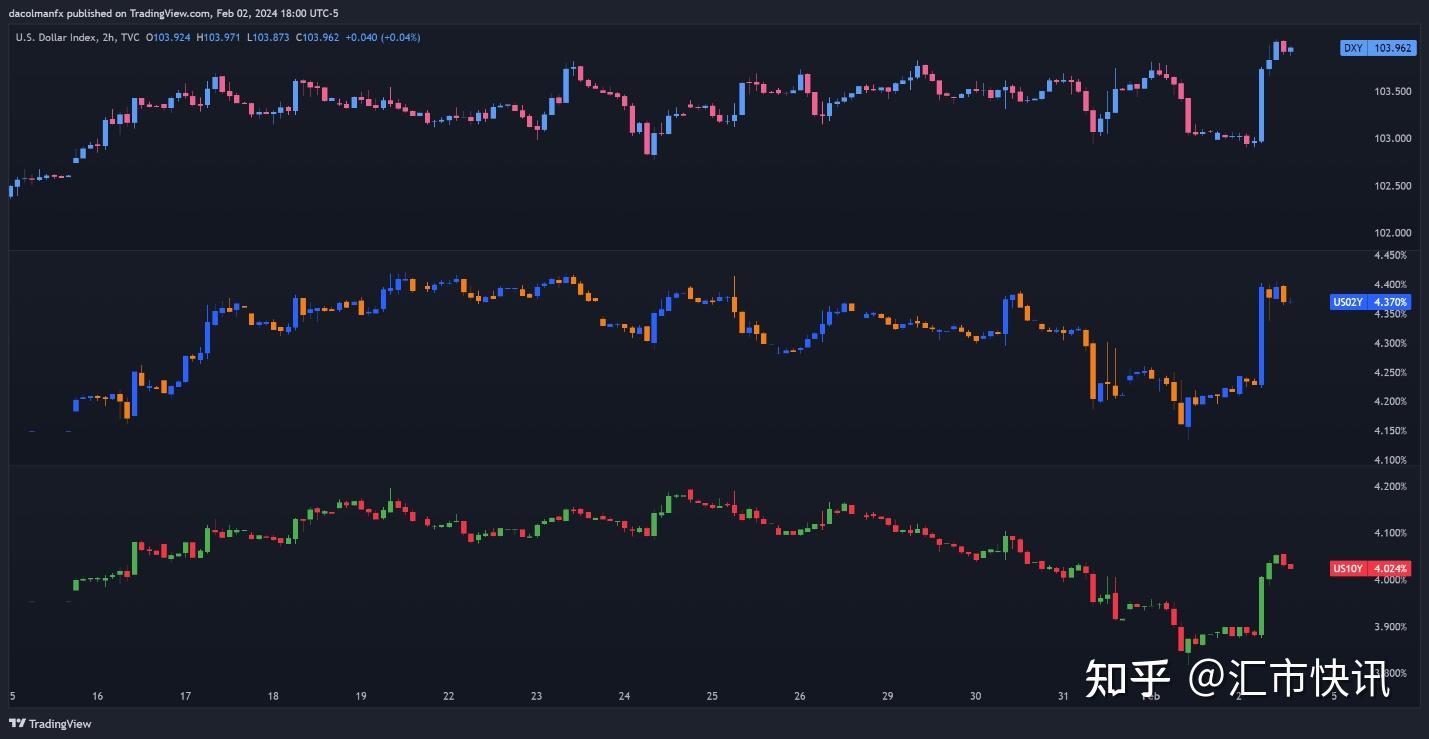Click the 30 date label on time axis

click(x=975, y=696)
